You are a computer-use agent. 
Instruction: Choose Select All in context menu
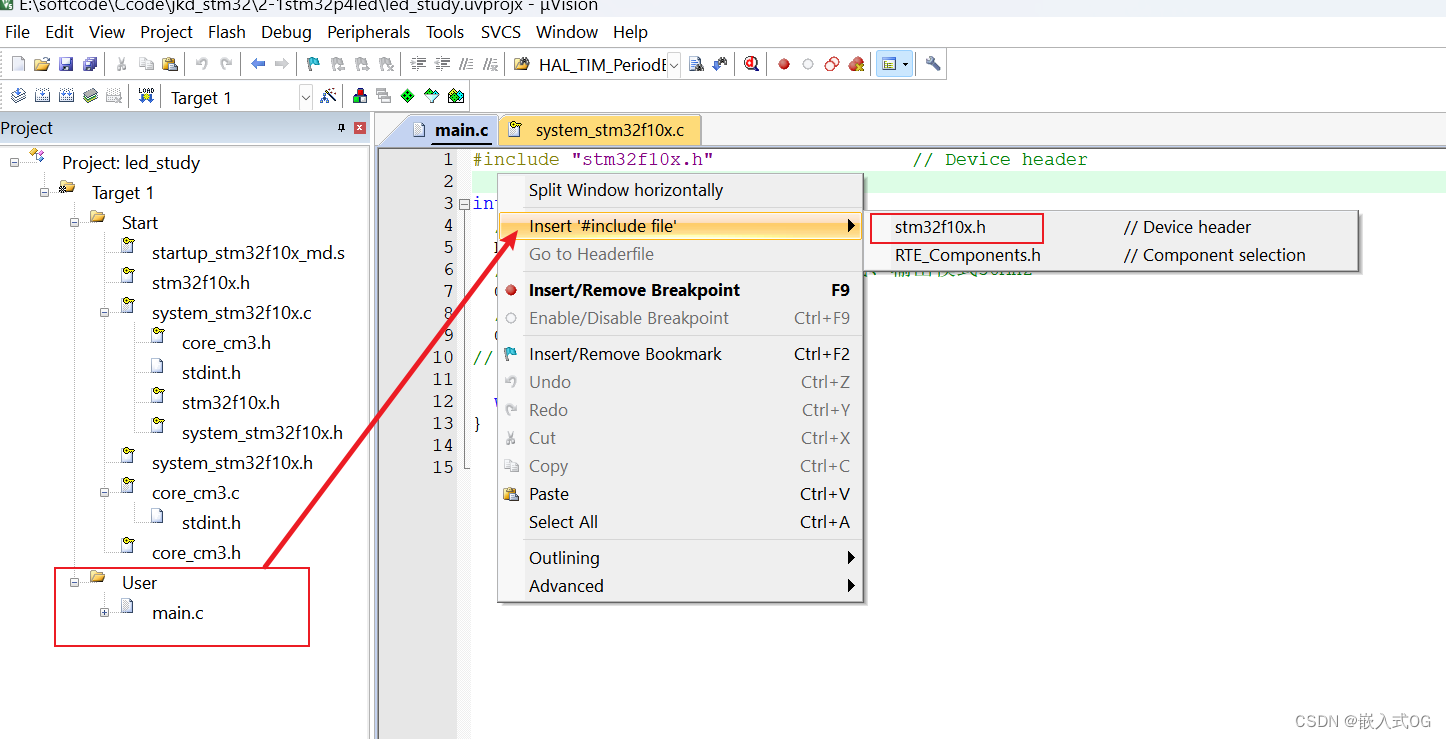pos(680,522)
